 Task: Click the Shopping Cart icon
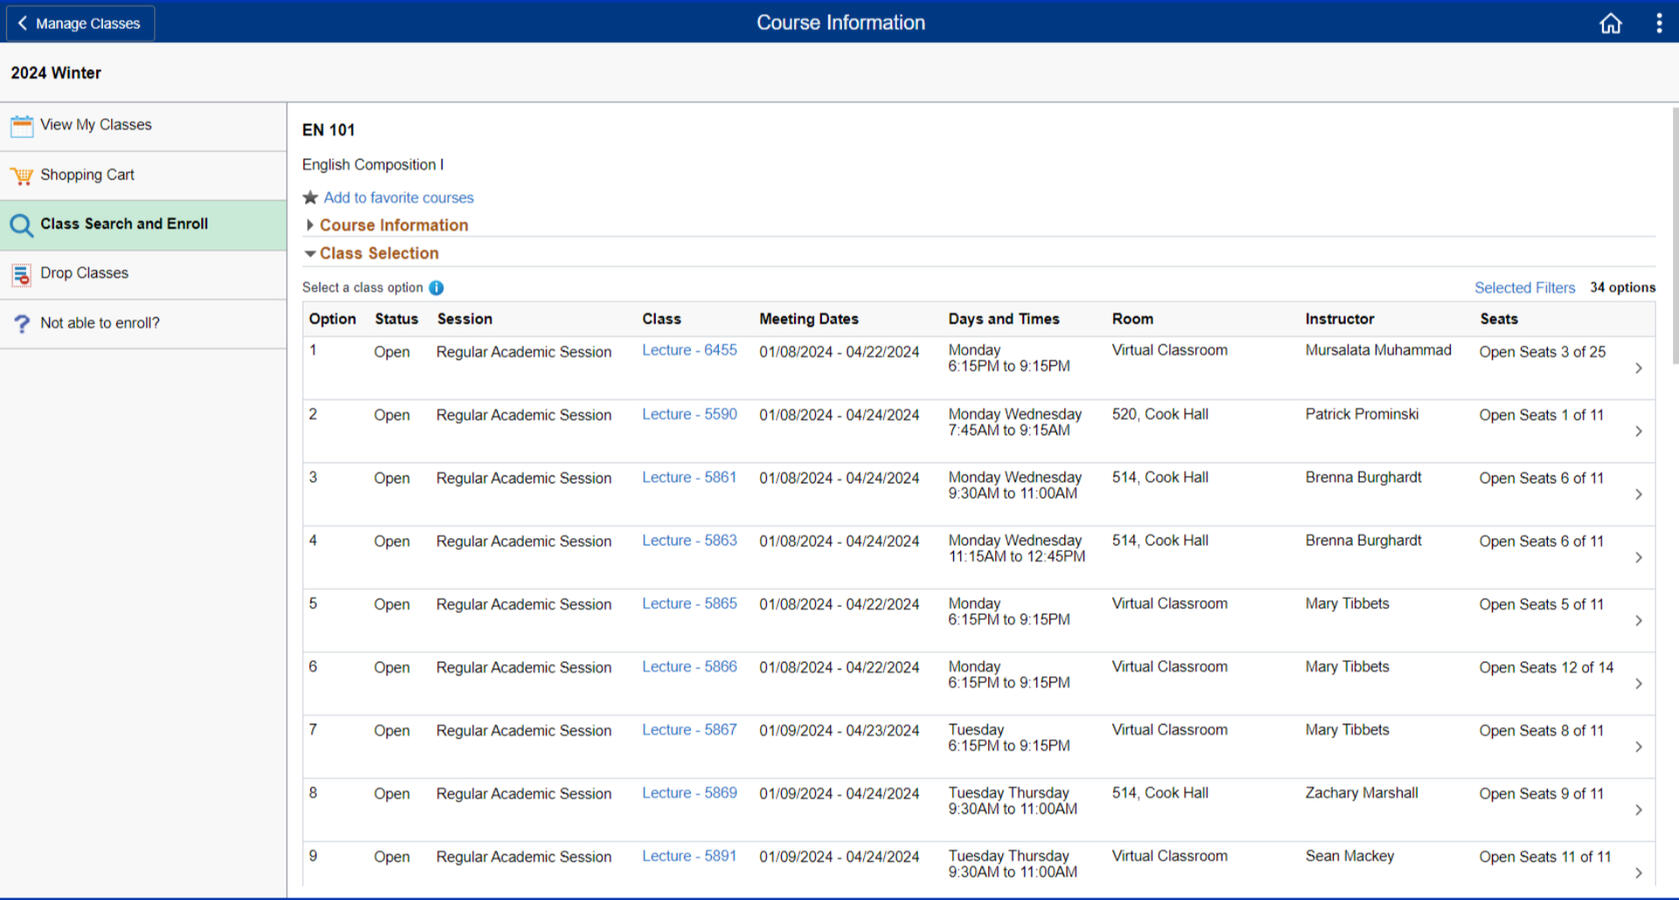[21, 176]
